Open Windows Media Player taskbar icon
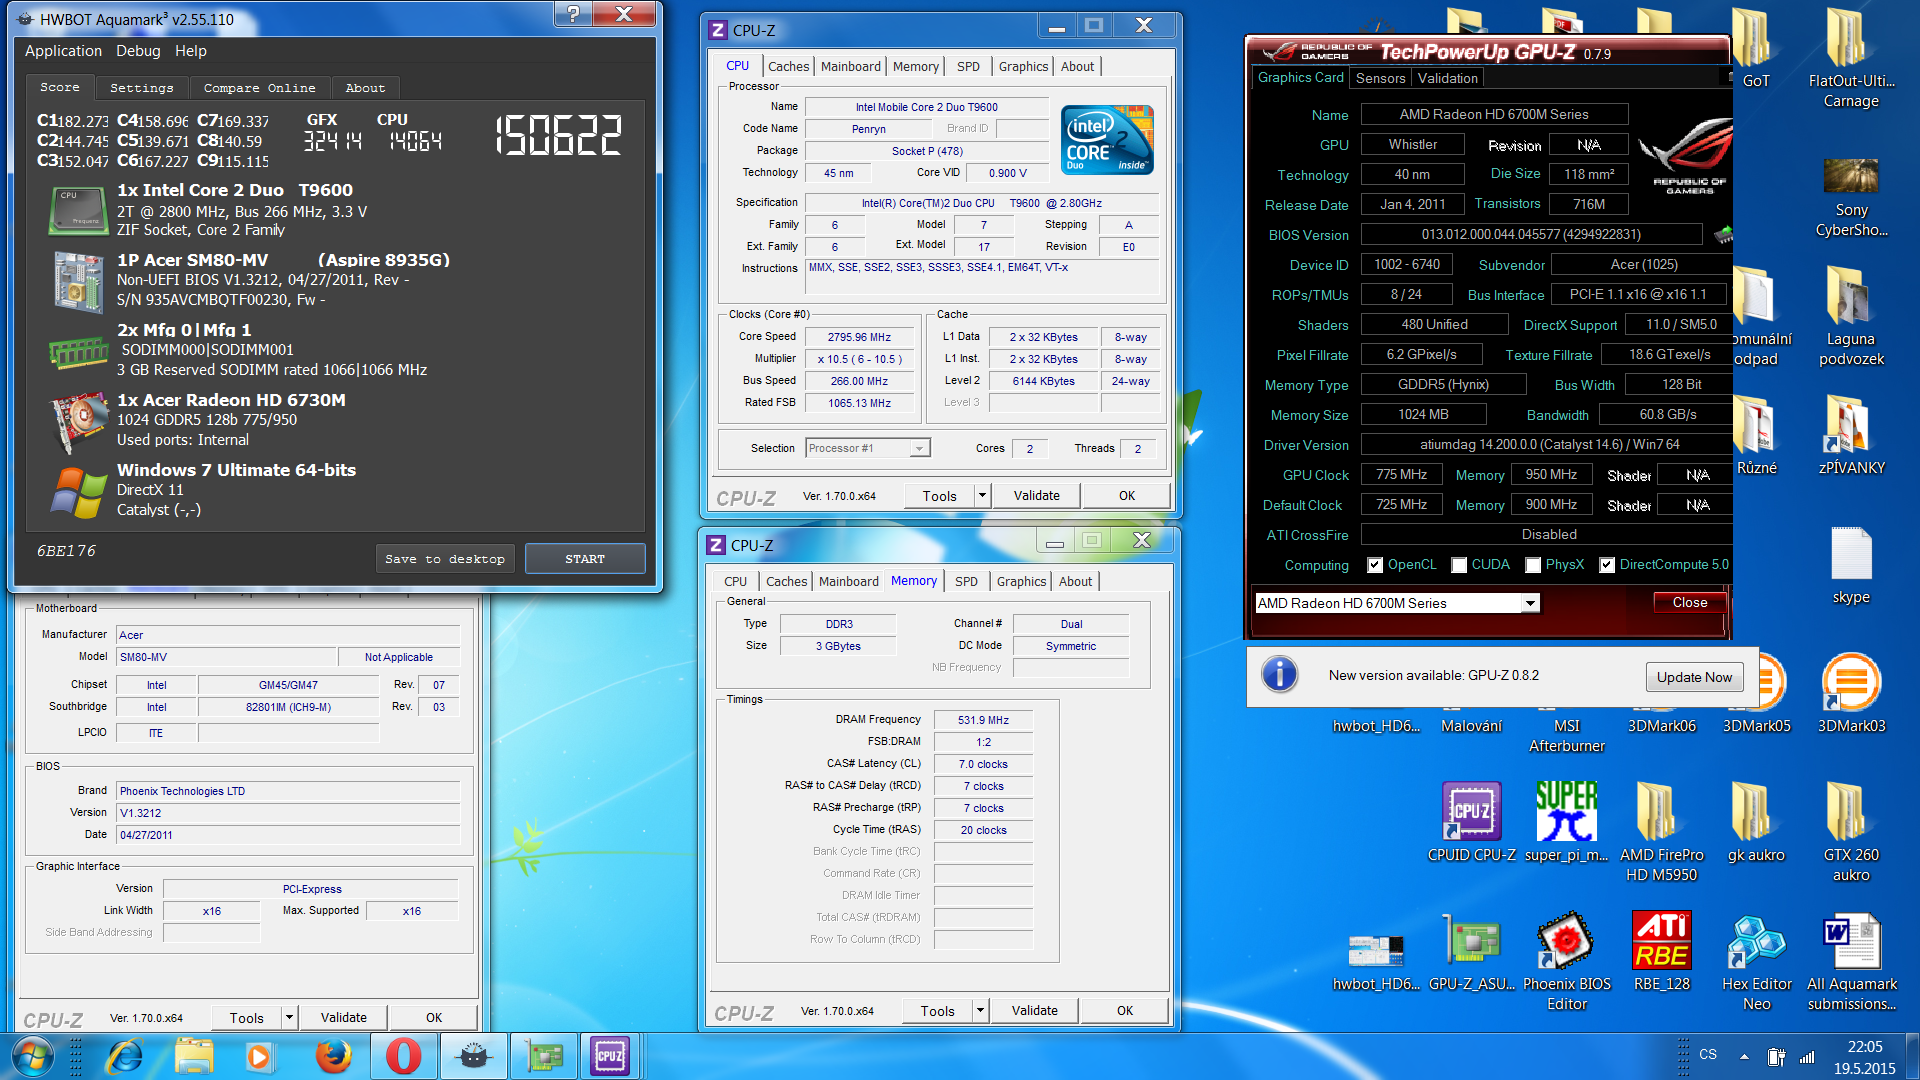Viewport: 1920px width, 1080px height. 259,1056
